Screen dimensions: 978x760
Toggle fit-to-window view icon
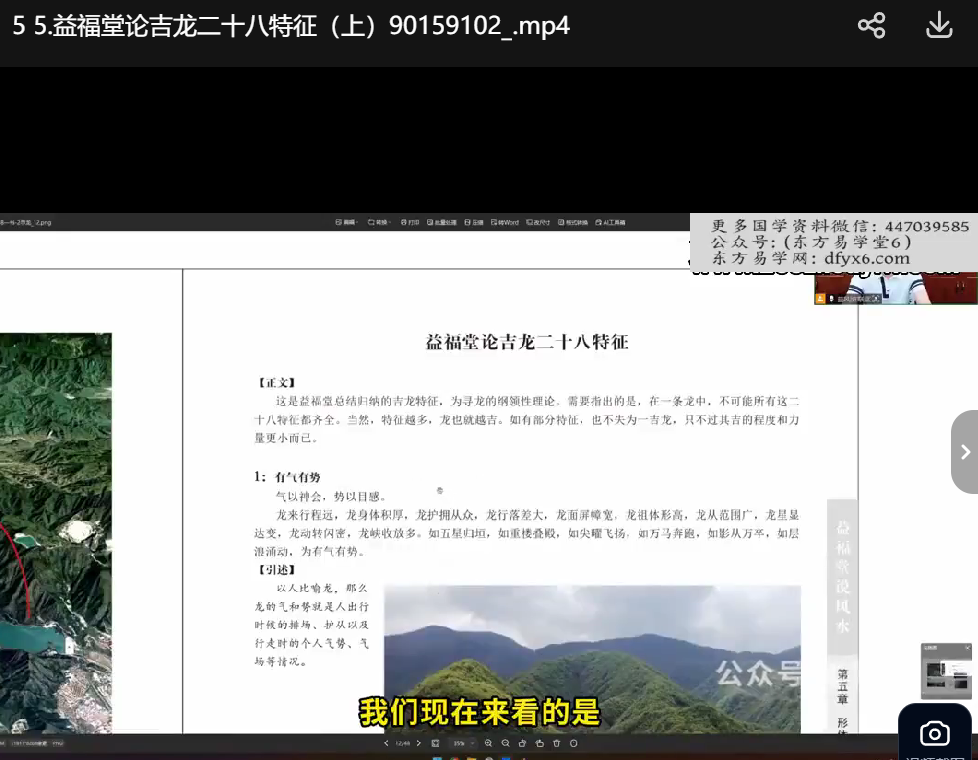pyautogui.click(x=435, y=744)
